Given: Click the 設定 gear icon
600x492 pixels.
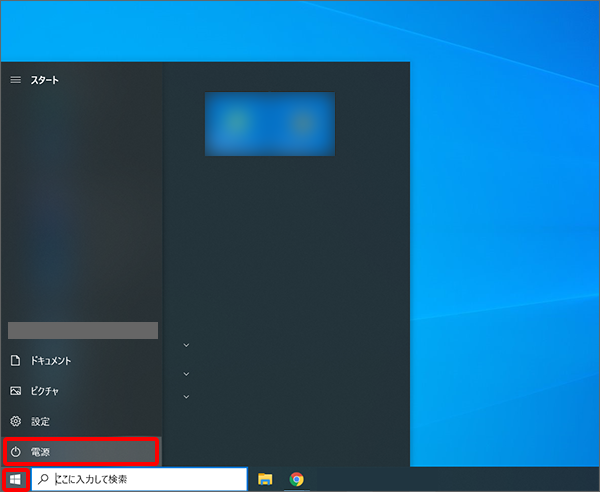Looking at the screenshot, I should pos(15,422).
